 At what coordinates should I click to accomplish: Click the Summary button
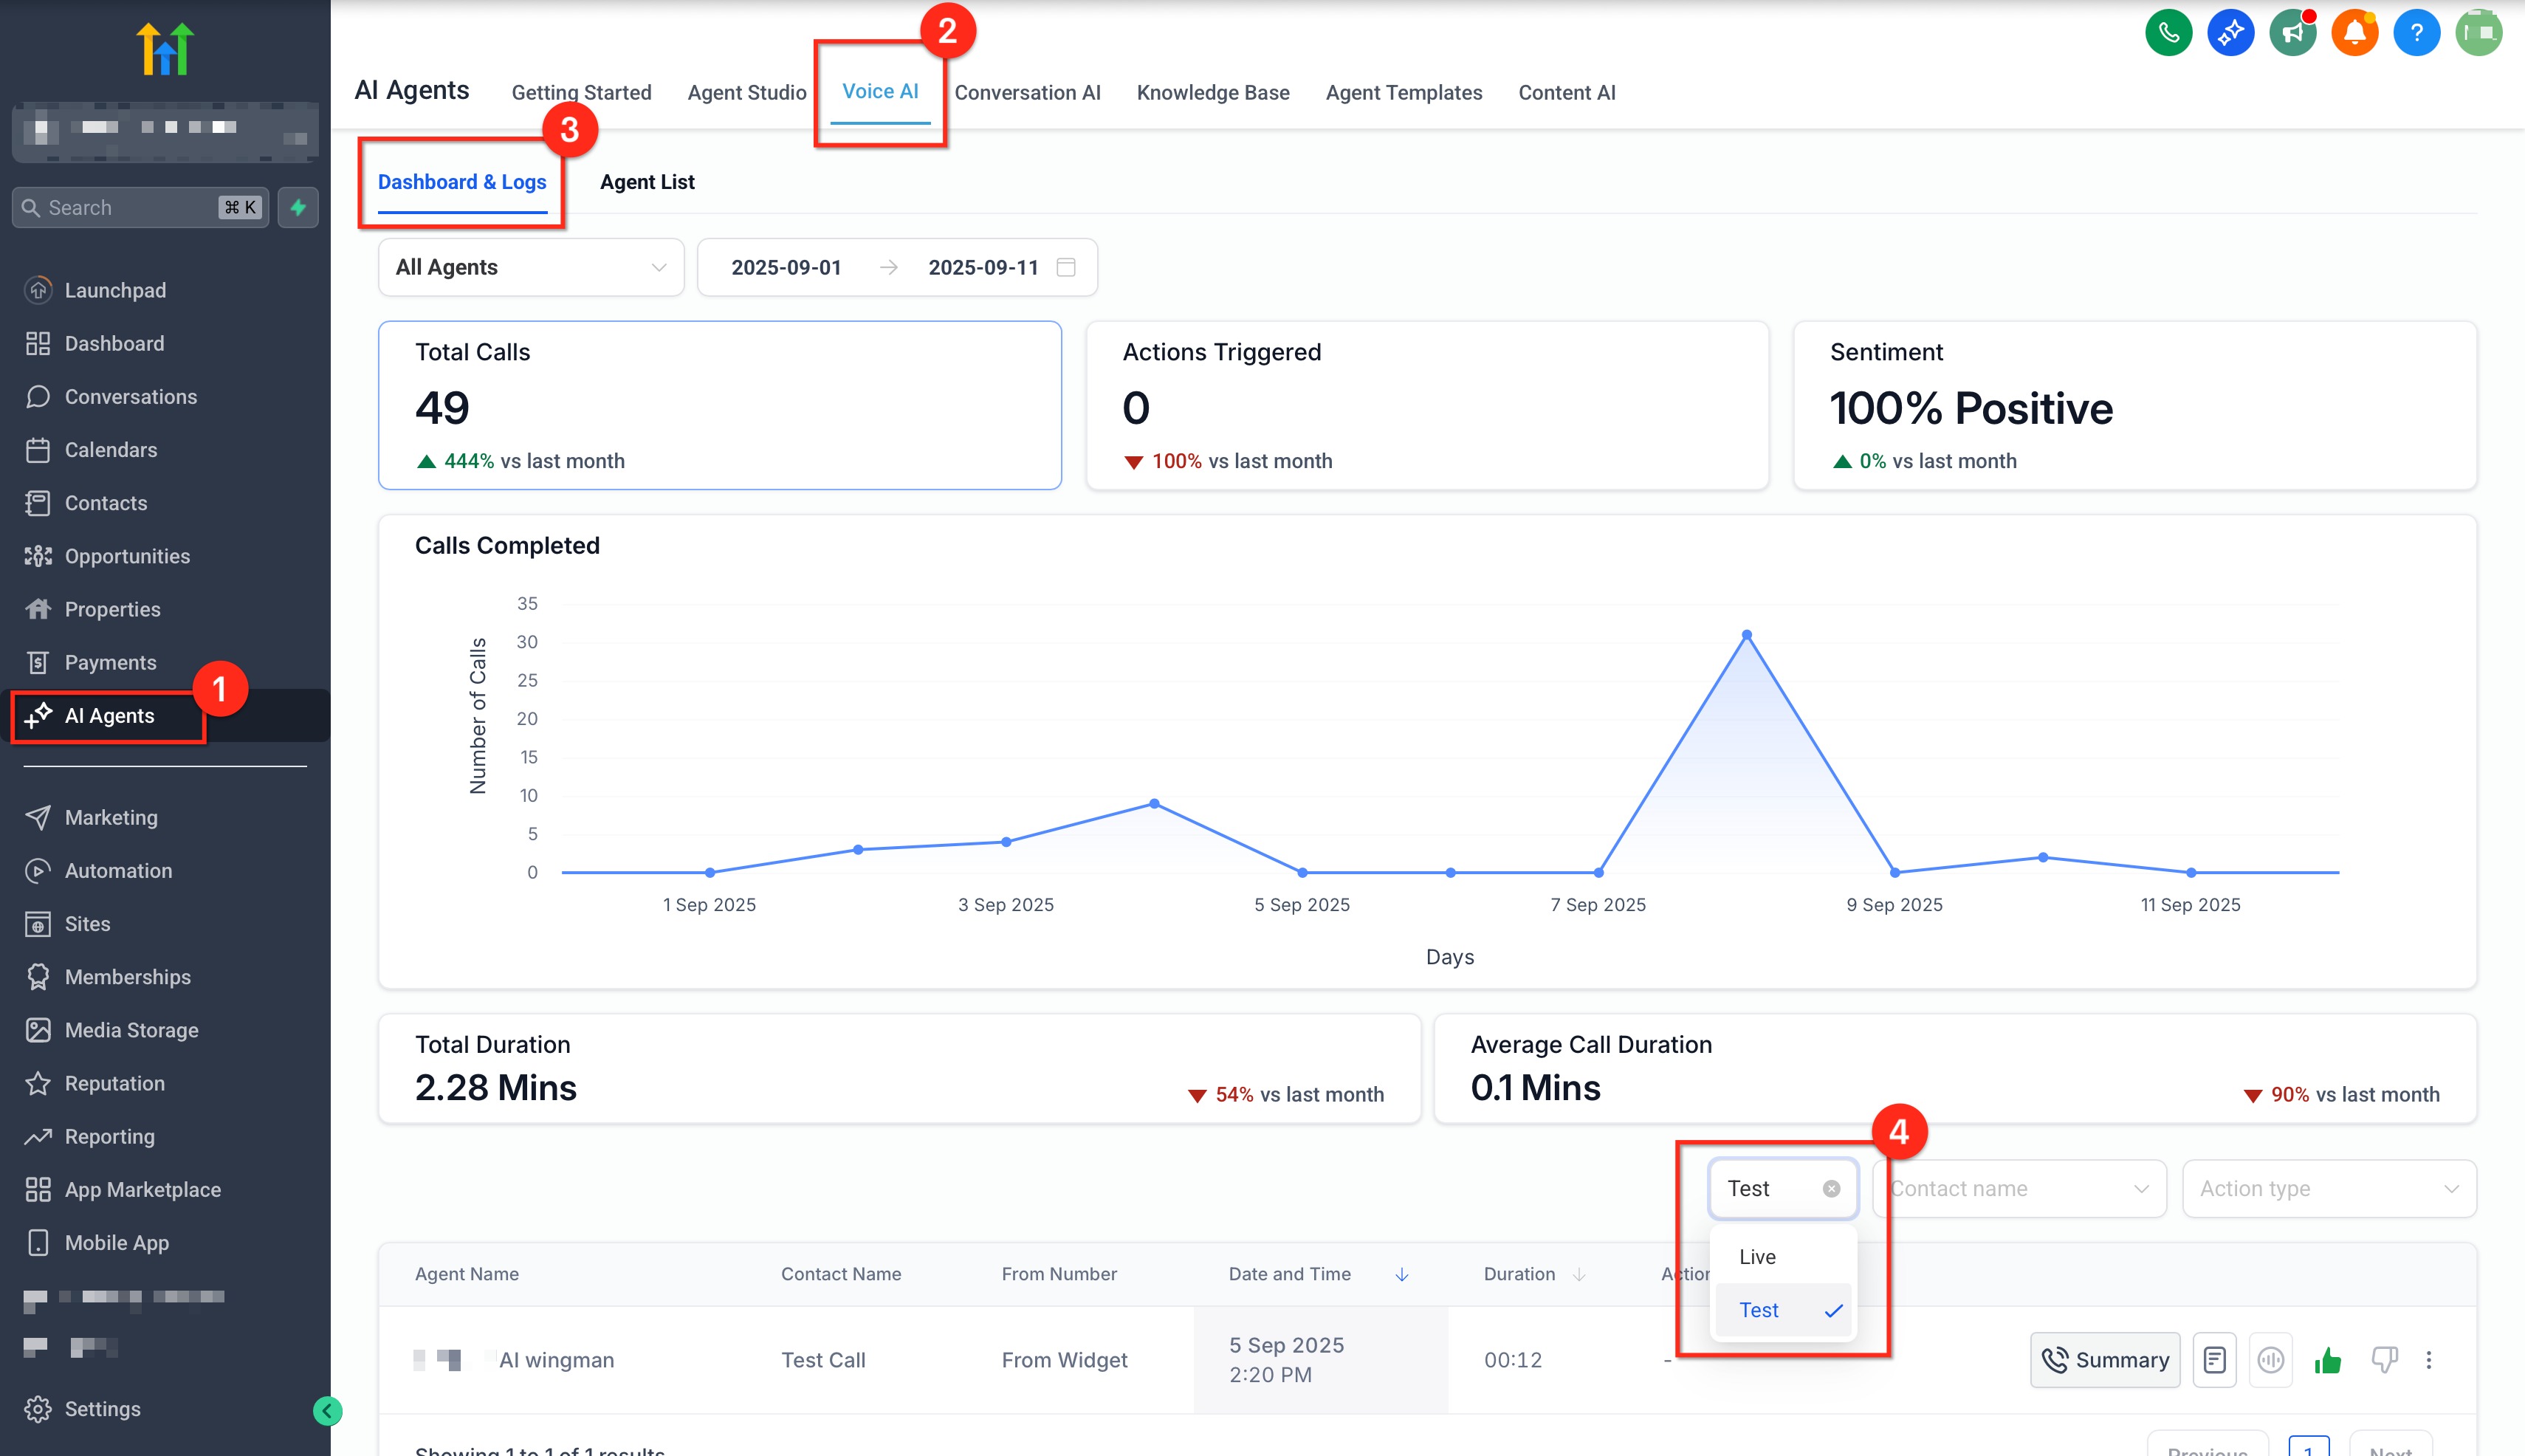pyautogui.click(x=2105, y=1360)
